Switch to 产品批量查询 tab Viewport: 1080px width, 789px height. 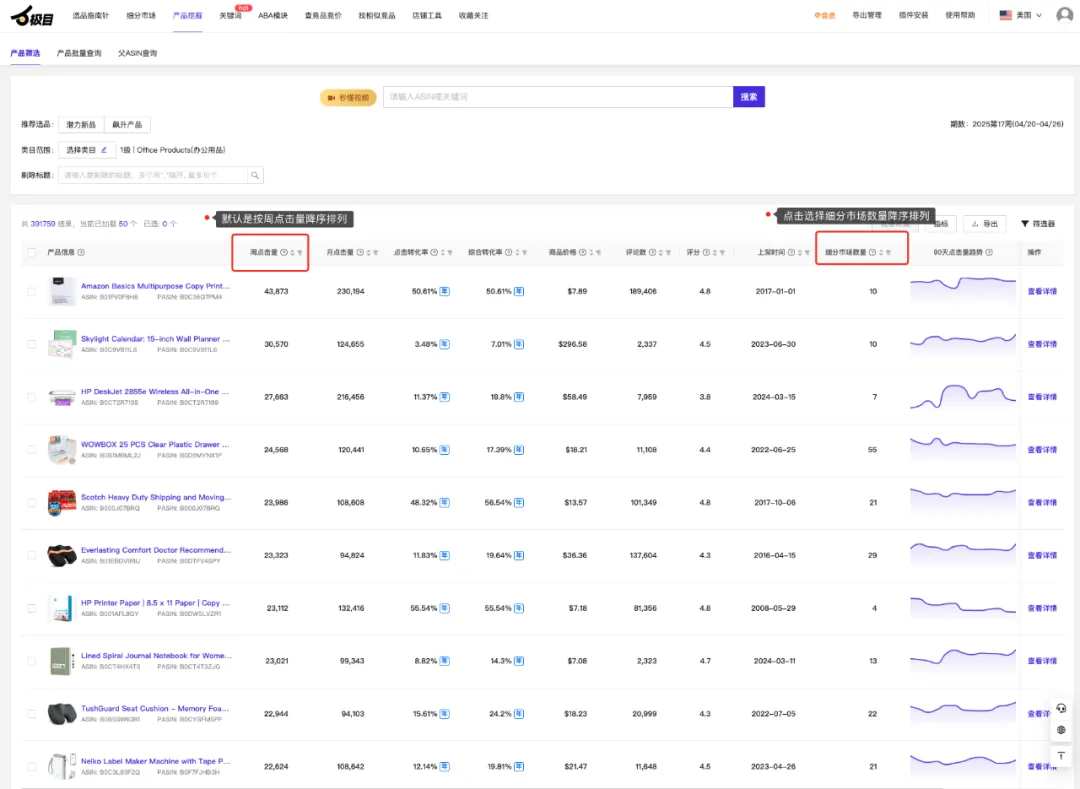[x=79, y=53]
